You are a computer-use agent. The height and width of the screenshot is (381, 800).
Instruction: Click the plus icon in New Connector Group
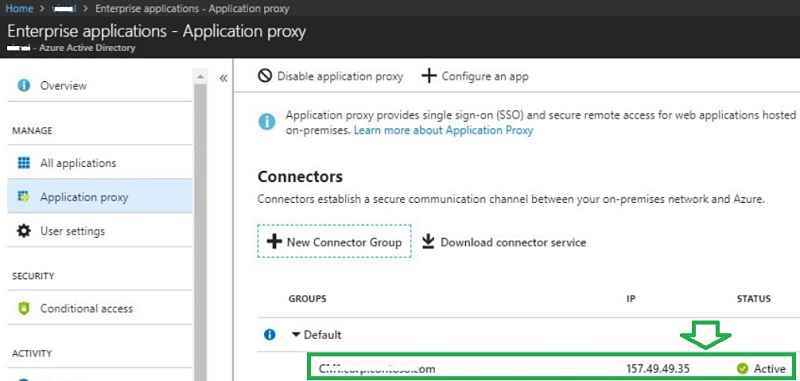click(274, 241)
